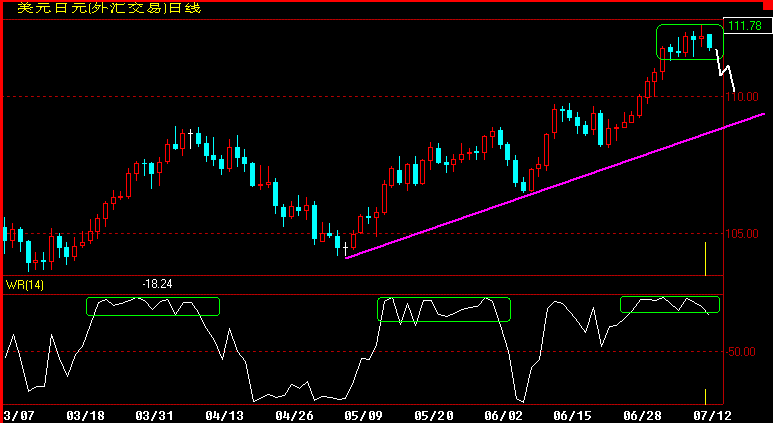The image size is (773, 423).
Task: Click the 03/31 date label
Action: 156,416
